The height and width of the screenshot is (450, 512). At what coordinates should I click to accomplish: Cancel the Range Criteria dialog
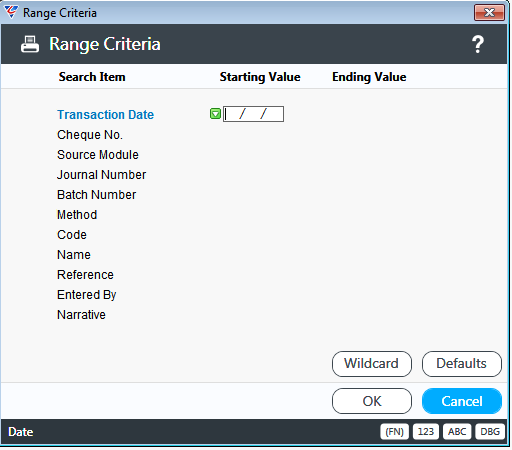pos(462,401)
